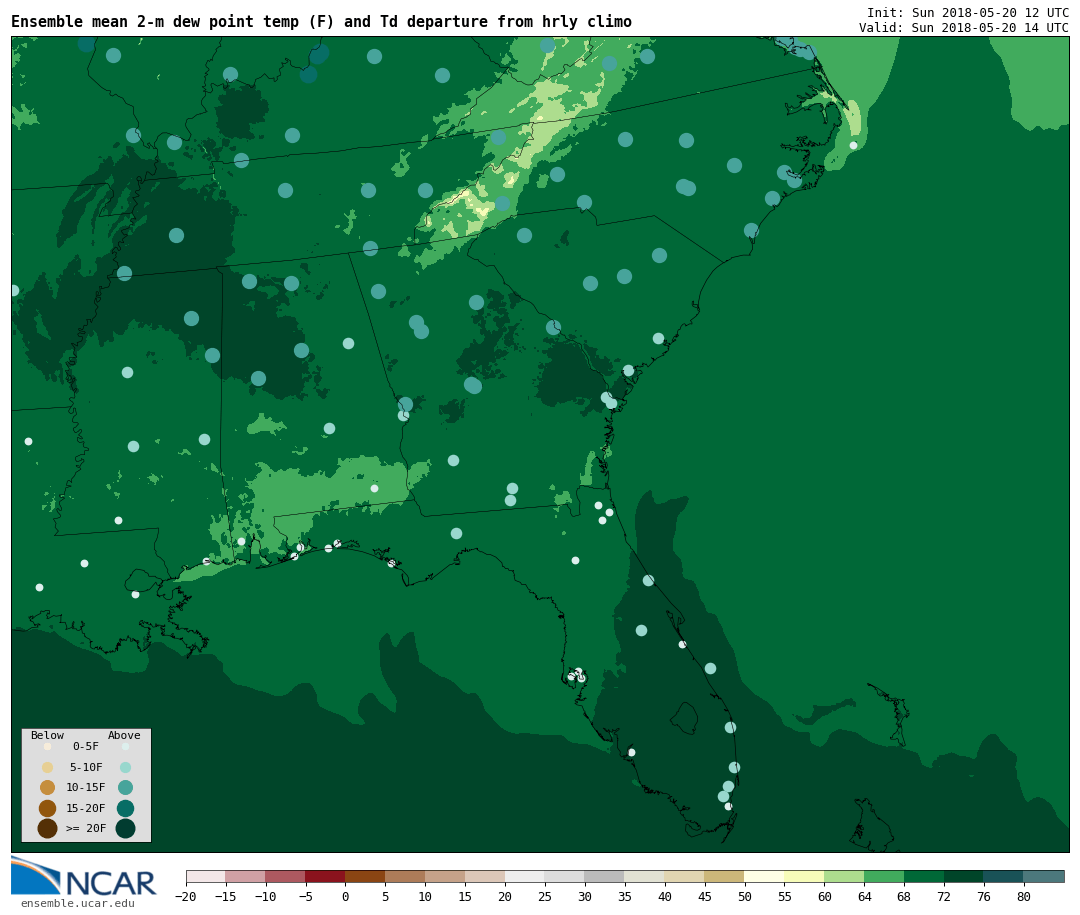Image resolution: width=1080 pixels, height=915 pixels.
Task: Click the map title 'Ensemble mean 2-m dew point temp'
Action: 155,21
